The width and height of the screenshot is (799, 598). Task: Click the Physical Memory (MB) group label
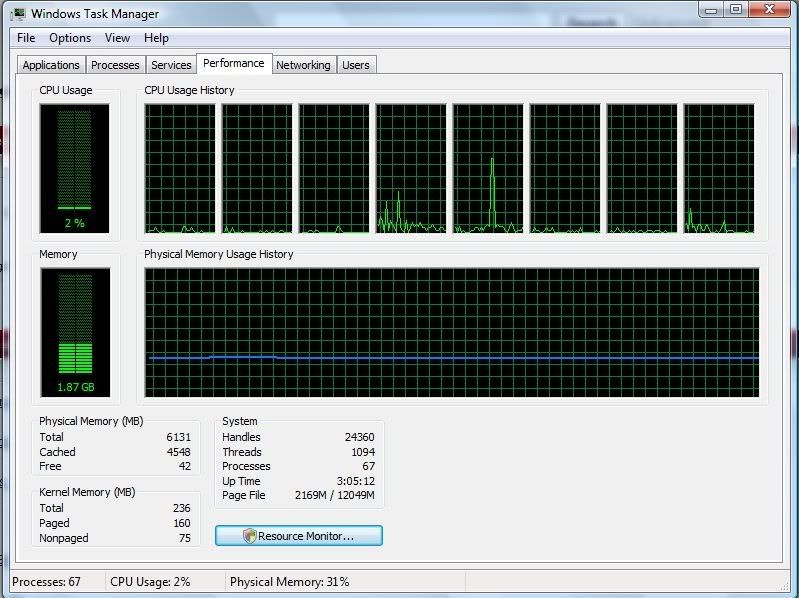91,421
